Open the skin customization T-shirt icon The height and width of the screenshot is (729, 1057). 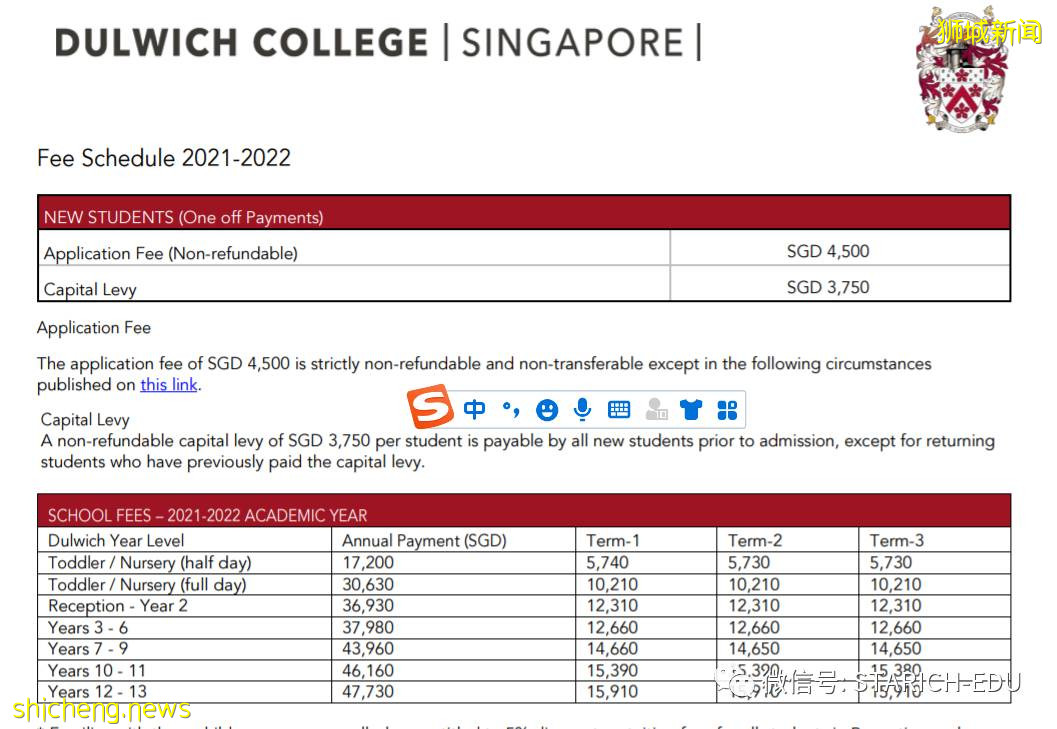point(691,408)
